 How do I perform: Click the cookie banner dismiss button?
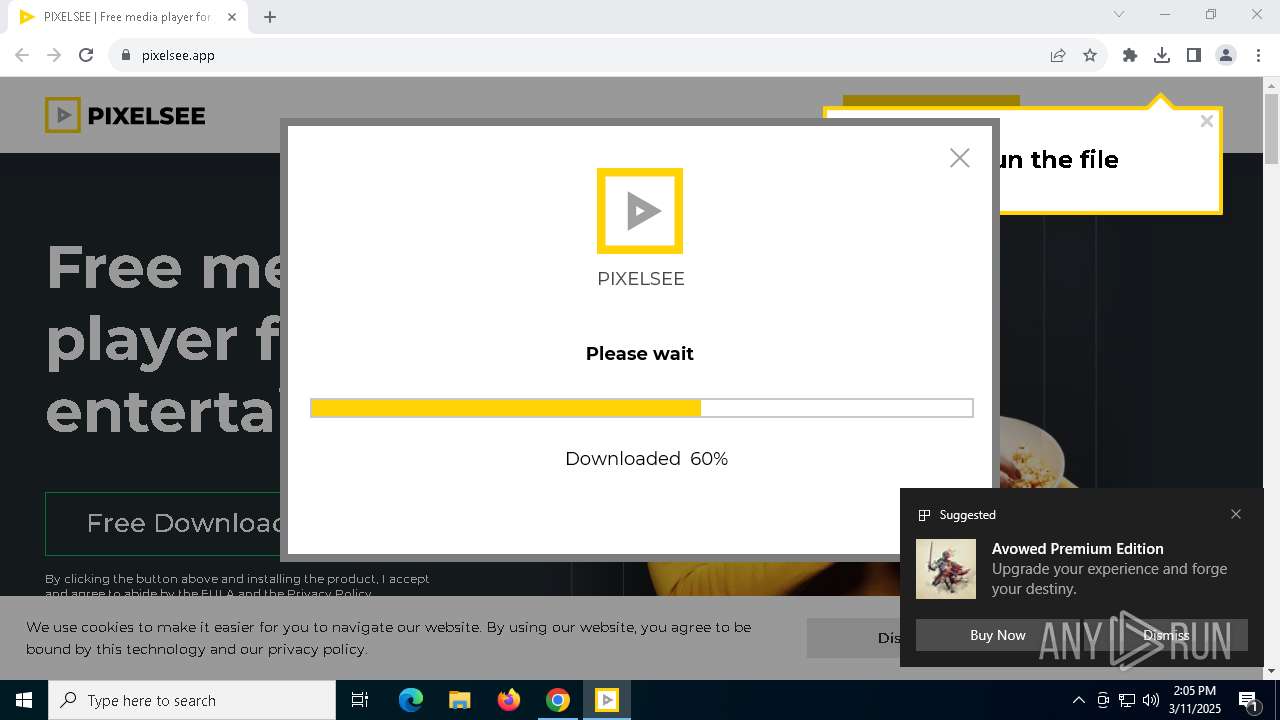coord(853,637)
